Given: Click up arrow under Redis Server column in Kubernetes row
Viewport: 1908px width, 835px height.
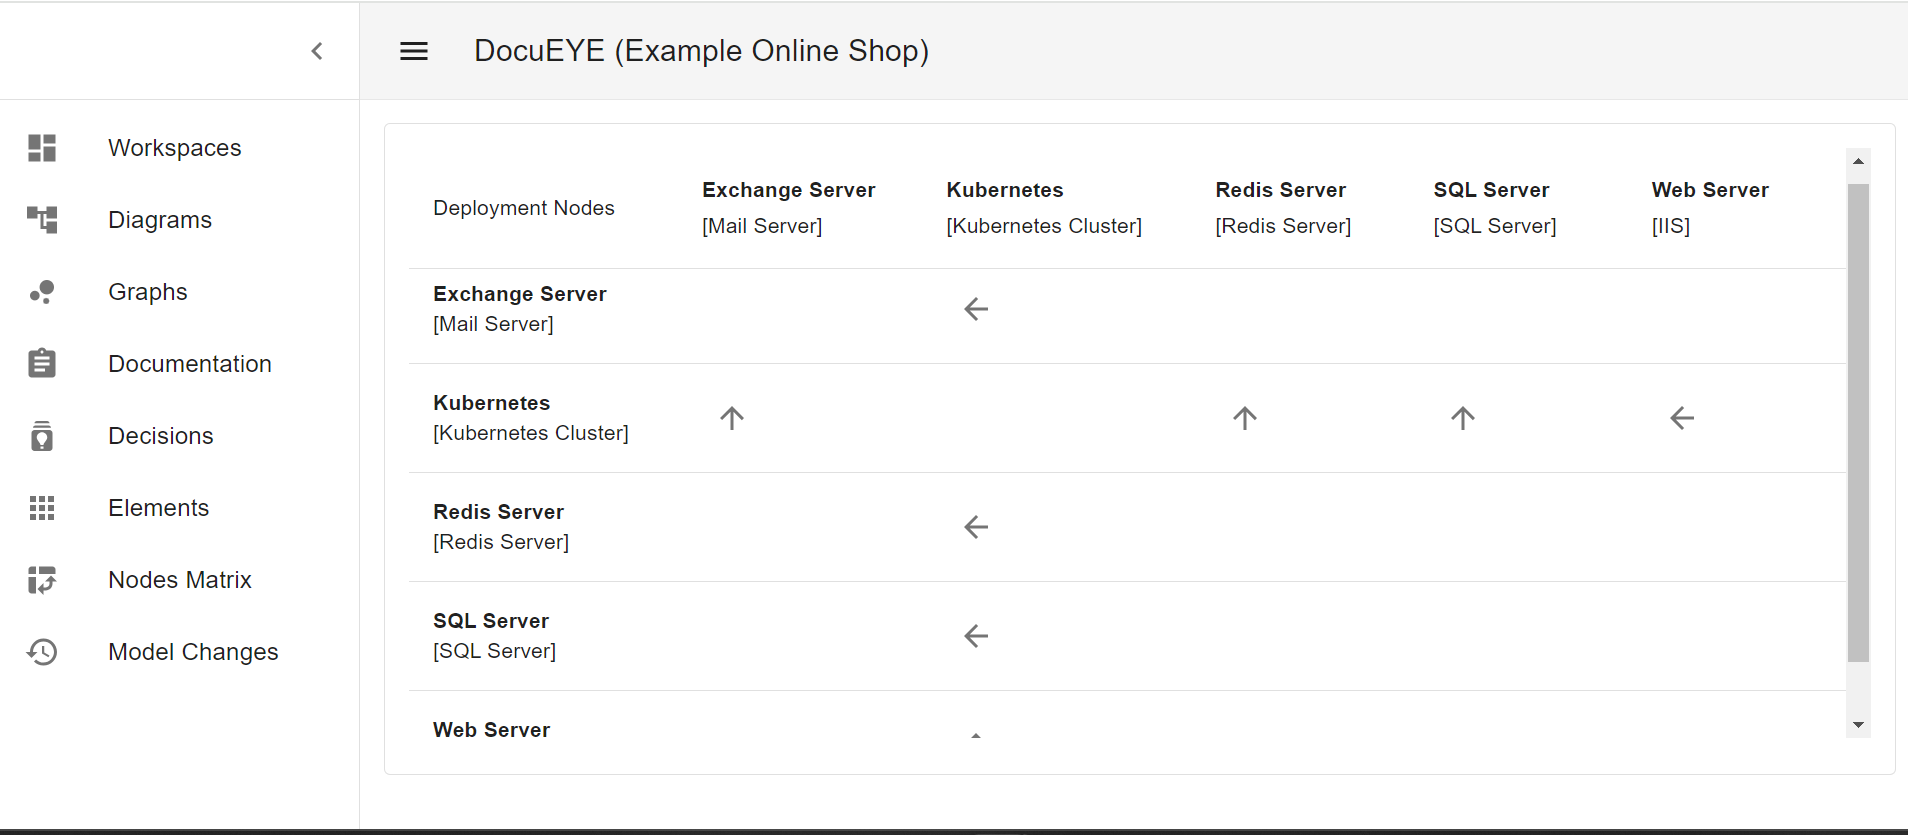Looking at the screenshot, I should [x=1245, y=418].
